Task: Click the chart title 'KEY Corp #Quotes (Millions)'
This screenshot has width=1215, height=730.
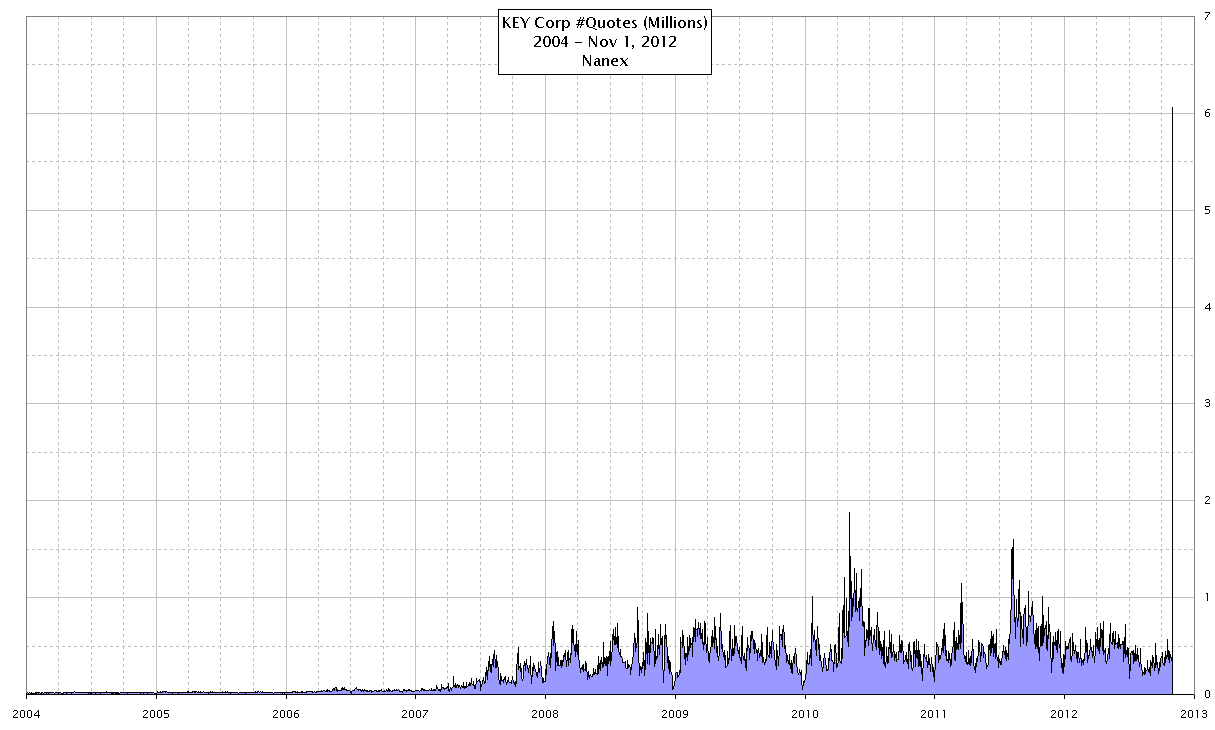Action: coord(604,23)
